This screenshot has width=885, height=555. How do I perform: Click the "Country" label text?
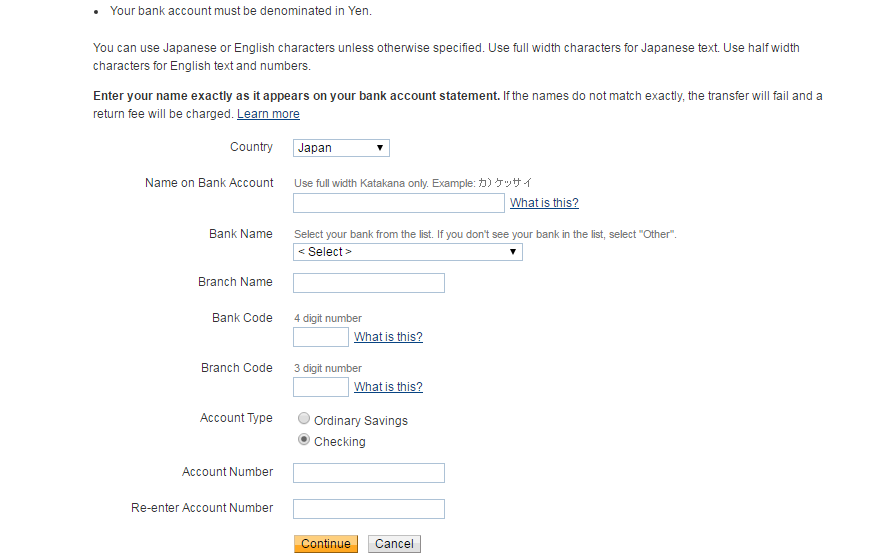pos(251,147)
